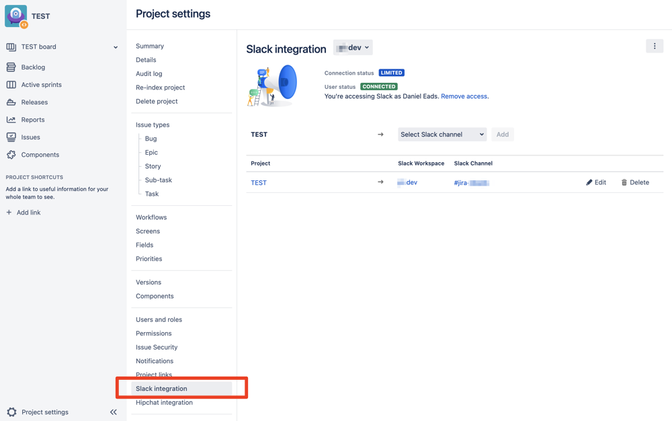Image resolution: width=672 pixels, height=421 pixels.
Task: Expand the TEST board dropdown chevron
Action: coord(115,47)
